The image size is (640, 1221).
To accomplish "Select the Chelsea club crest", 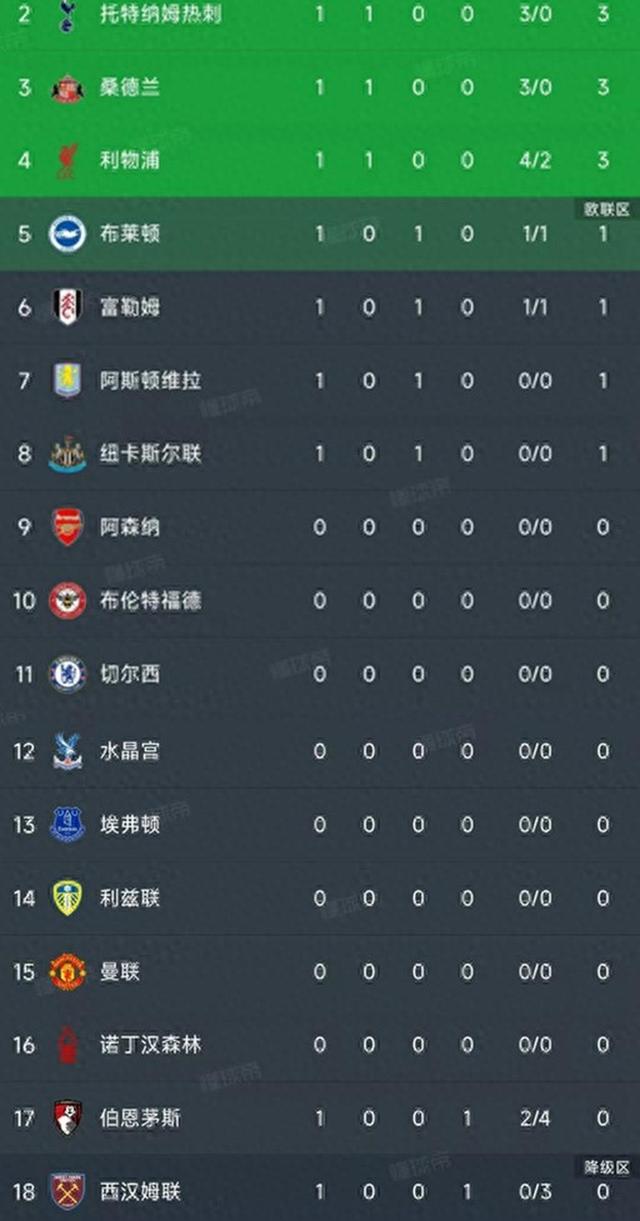I will pyautogui.click(x=68, y=673).
